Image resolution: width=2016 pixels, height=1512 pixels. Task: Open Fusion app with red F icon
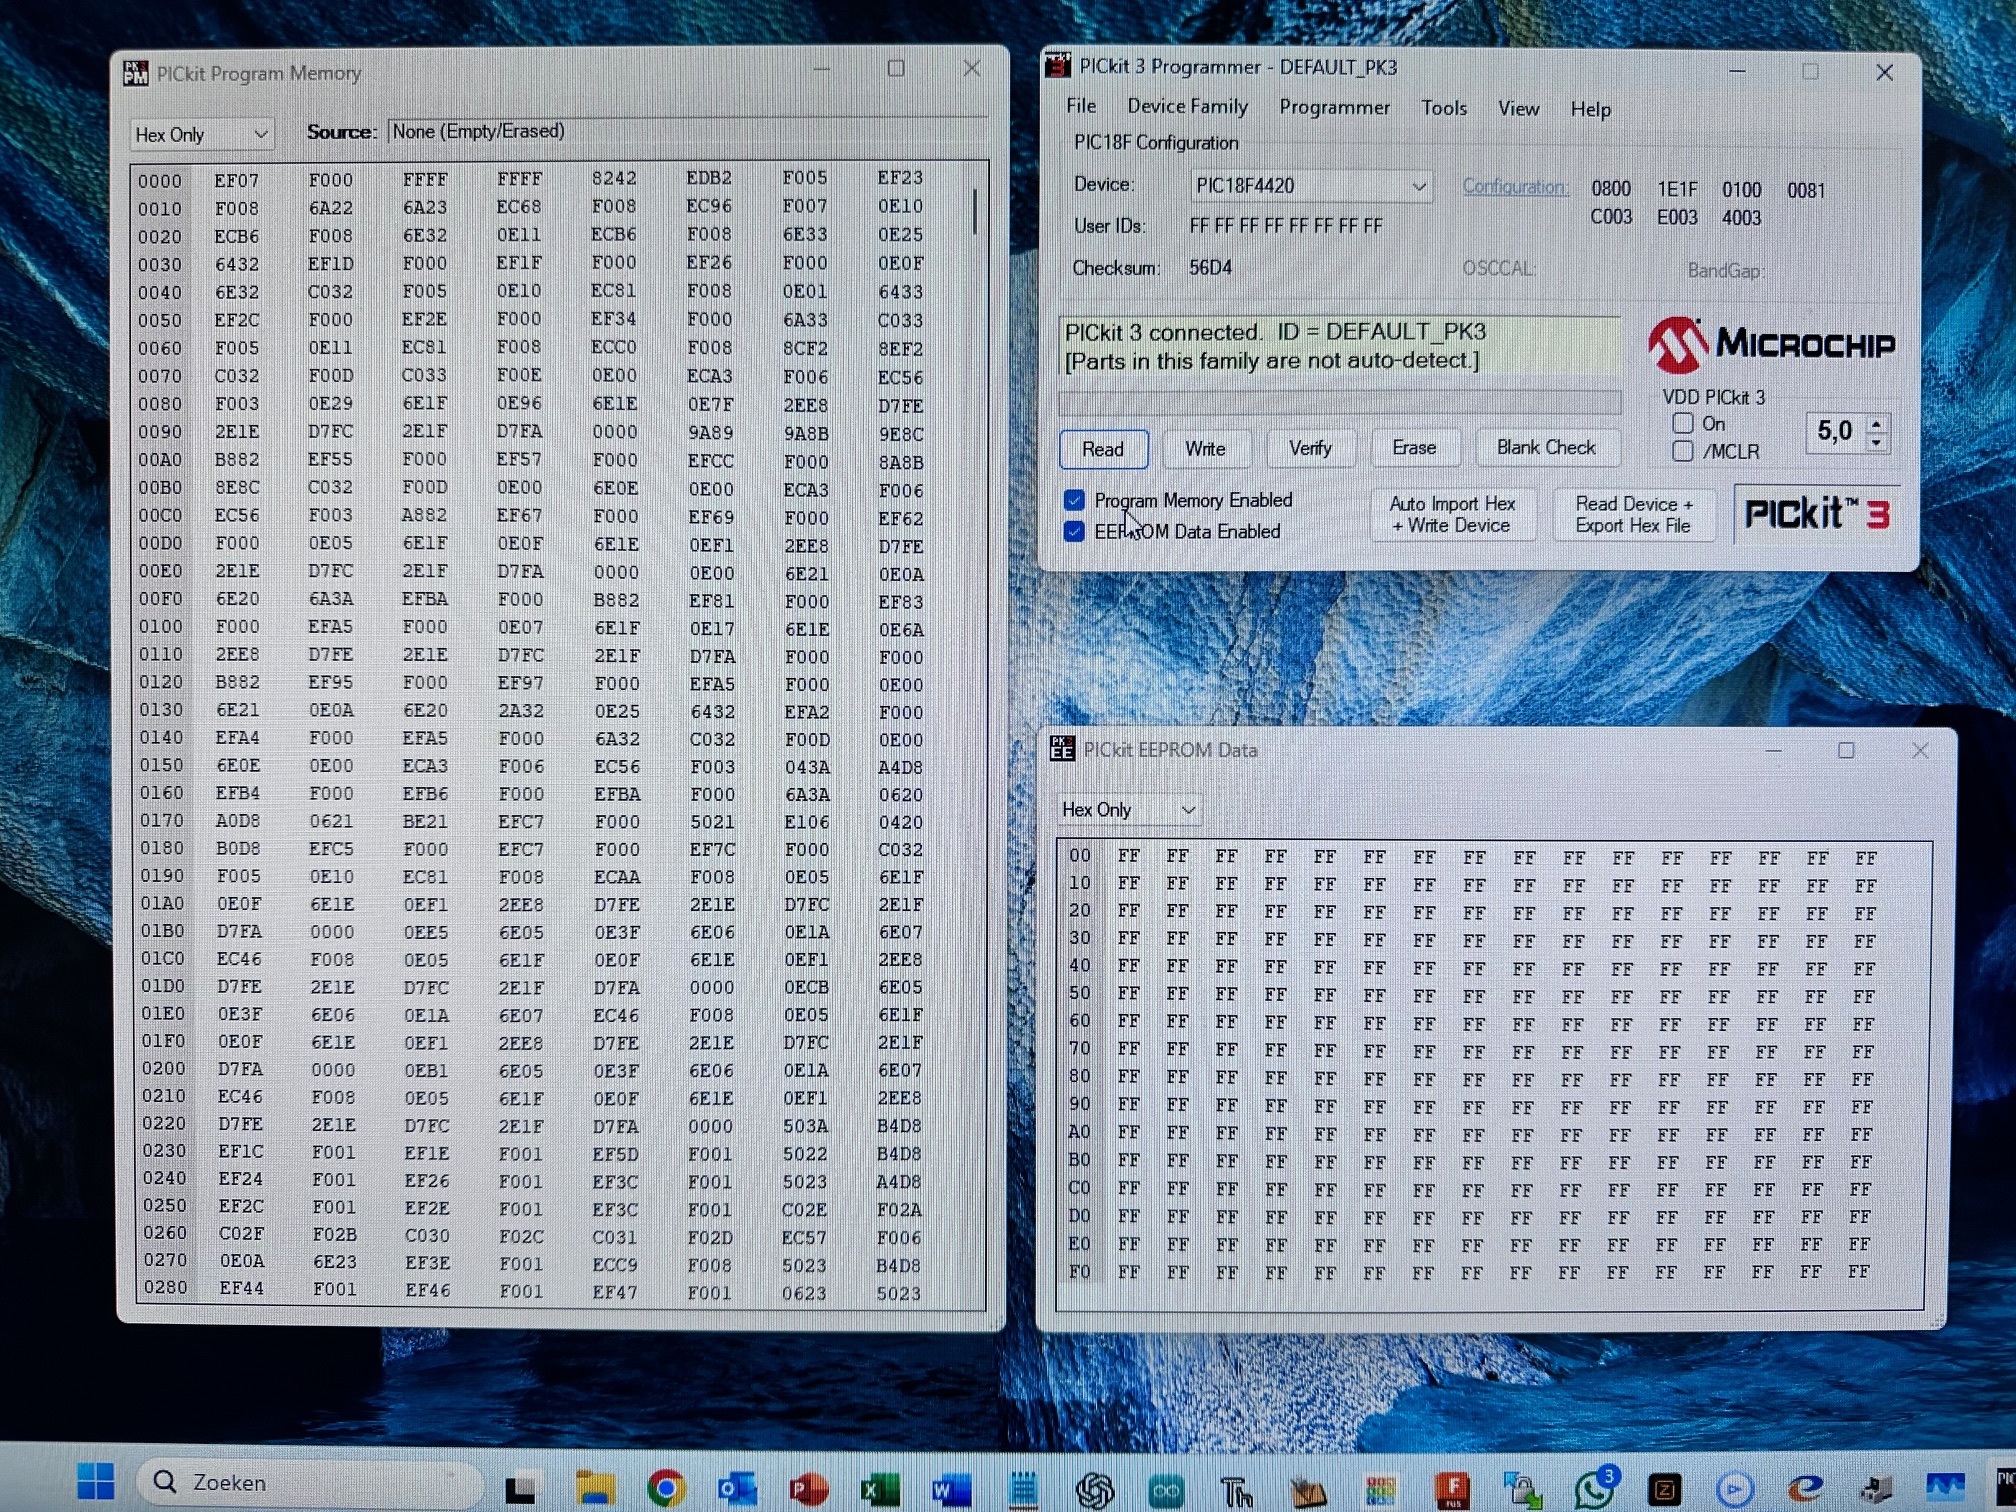click(1451, 1491)
